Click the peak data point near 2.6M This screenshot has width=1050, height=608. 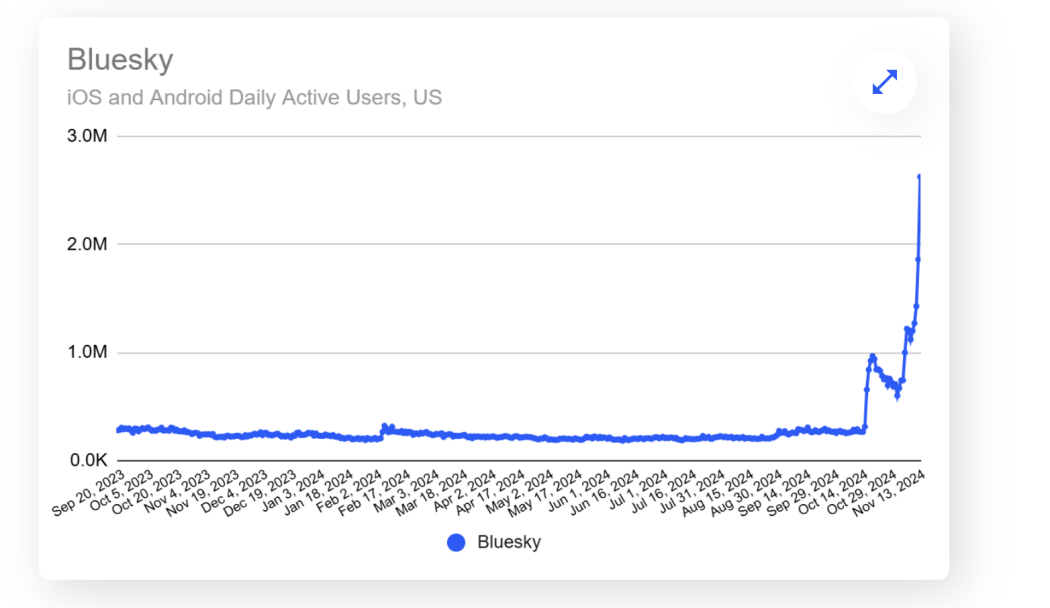click(919, 176)
